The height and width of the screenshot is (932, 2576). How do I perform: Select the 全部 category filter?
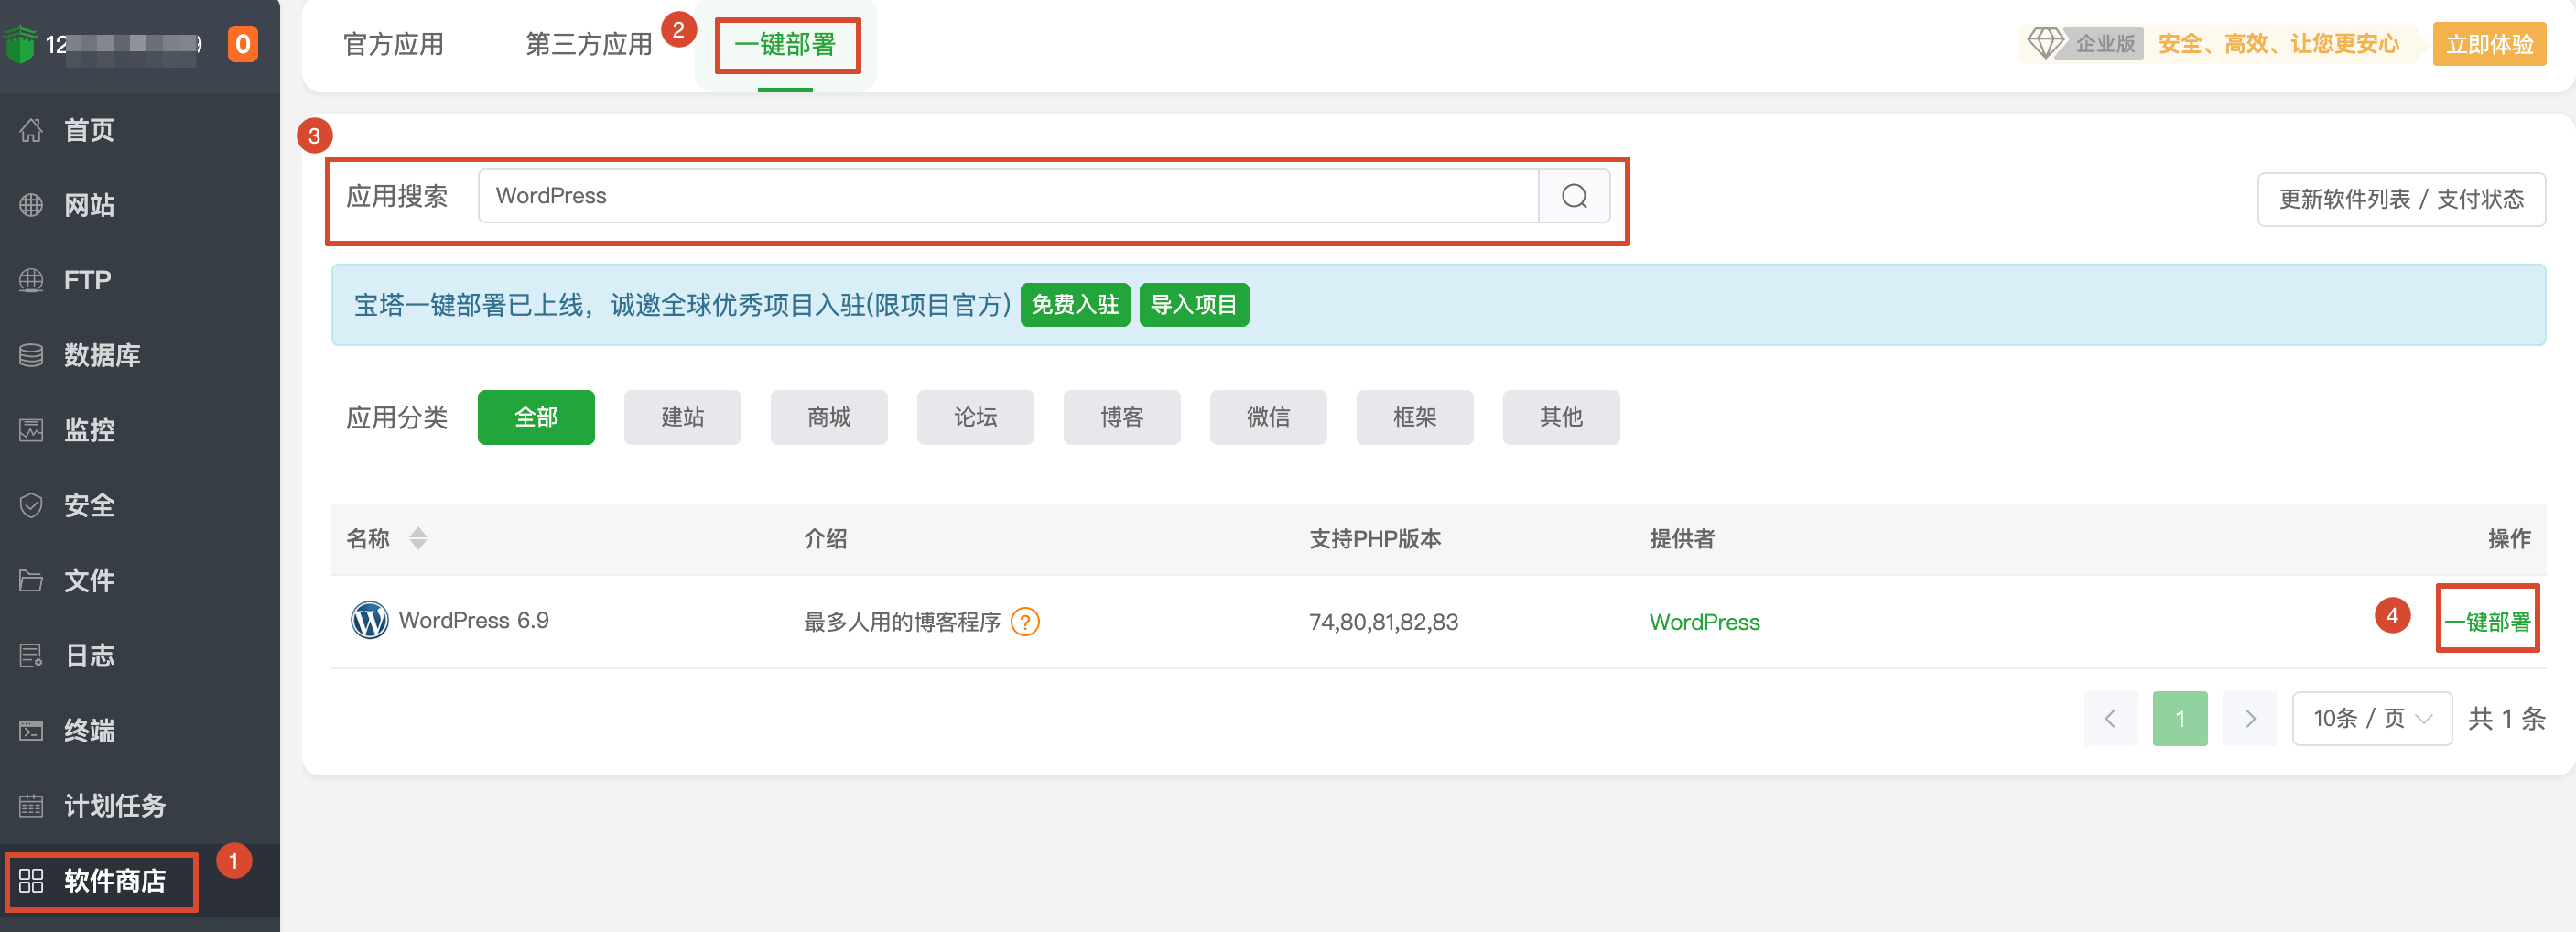tap(536, 417)
